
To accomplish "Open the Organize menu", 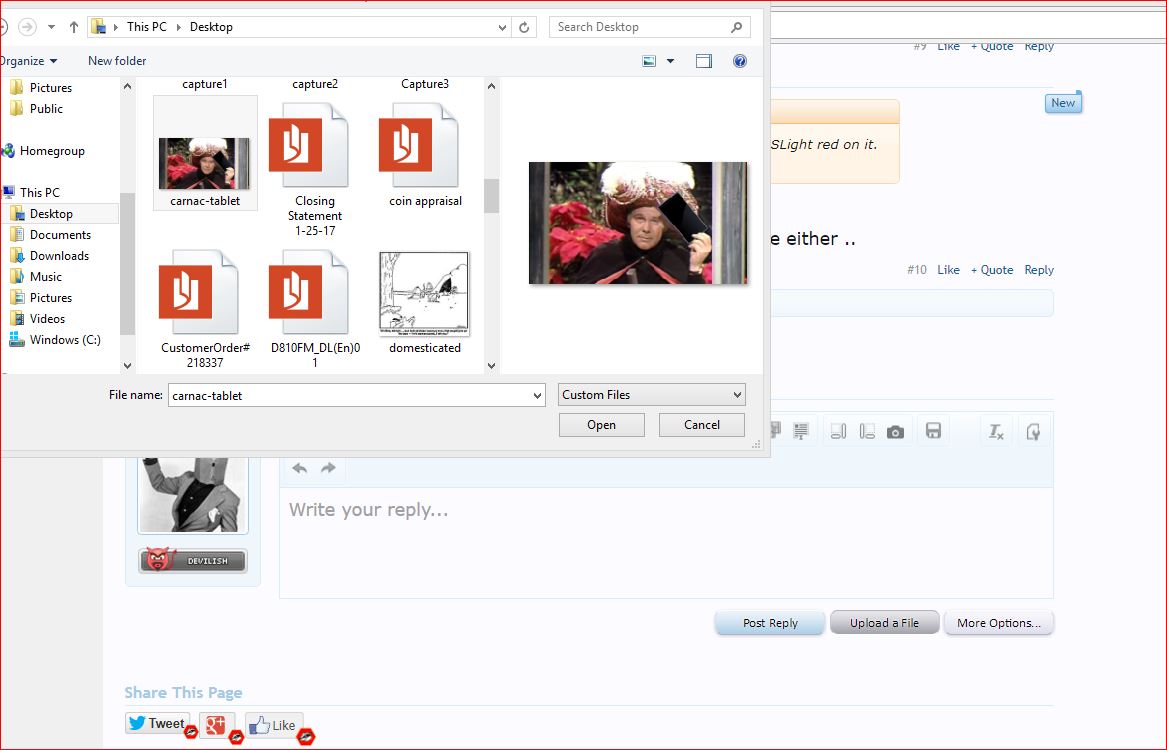I will coord(28,61).
